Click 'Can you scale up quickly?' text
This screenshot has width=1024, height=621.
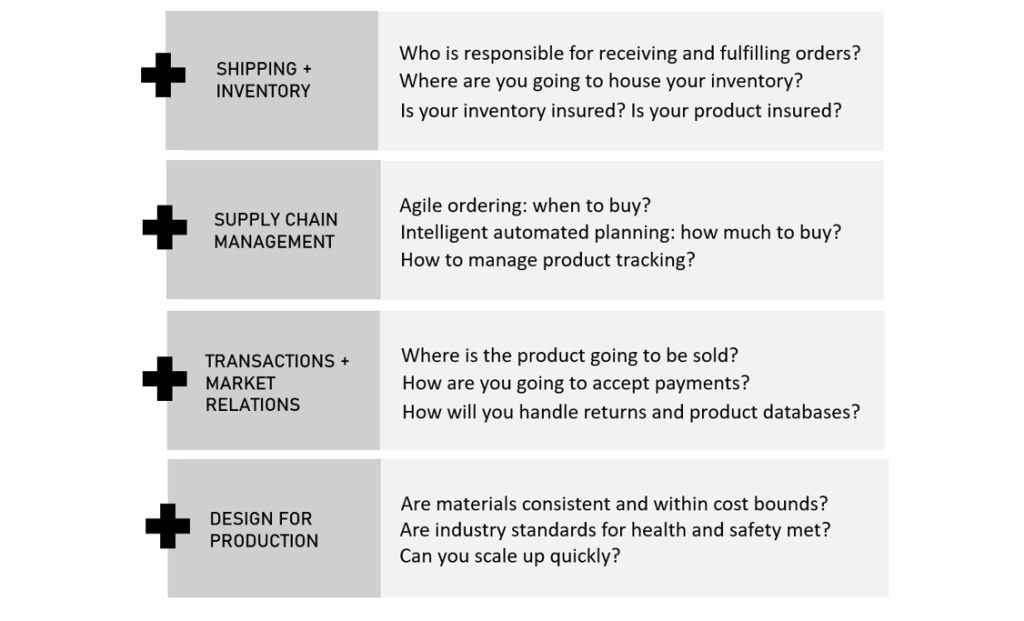[510, 556]
